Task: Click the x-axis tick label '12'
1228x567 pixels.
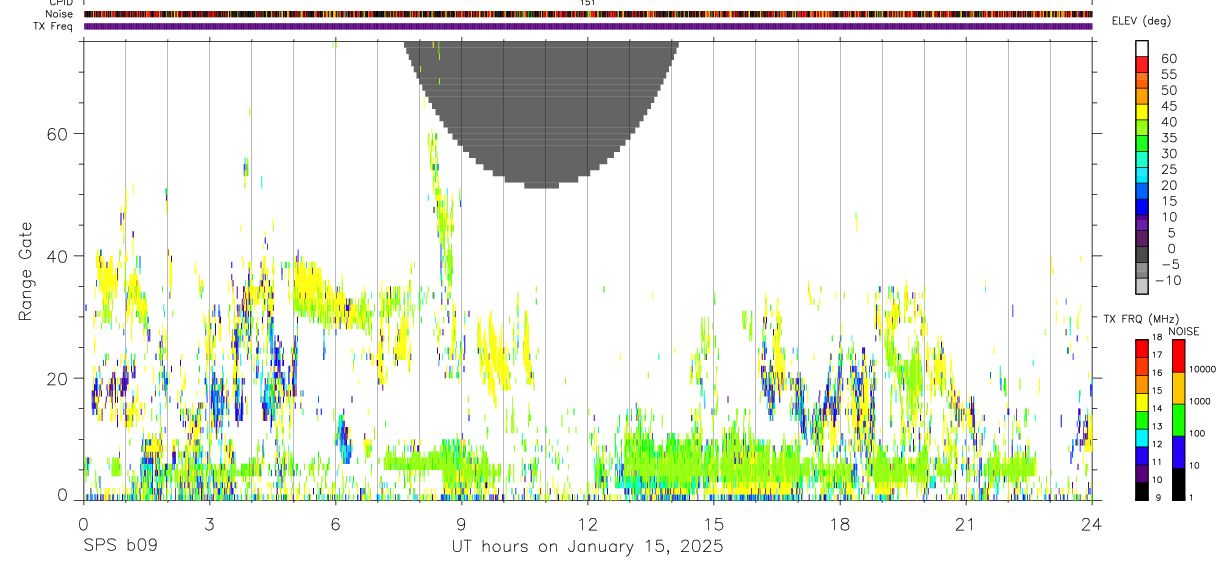Action: coord(587,523)
